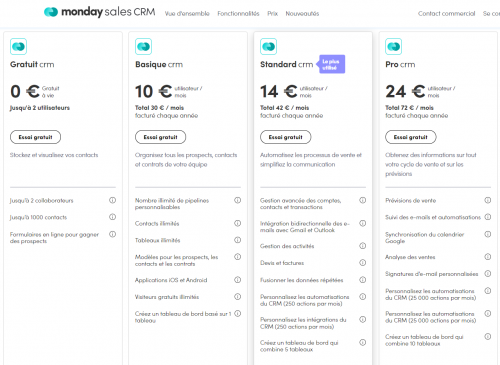The height and width of the screenshot is (365, 500).
Task: Show info for Modèles pour les prospects
Action: pos(238,257)
